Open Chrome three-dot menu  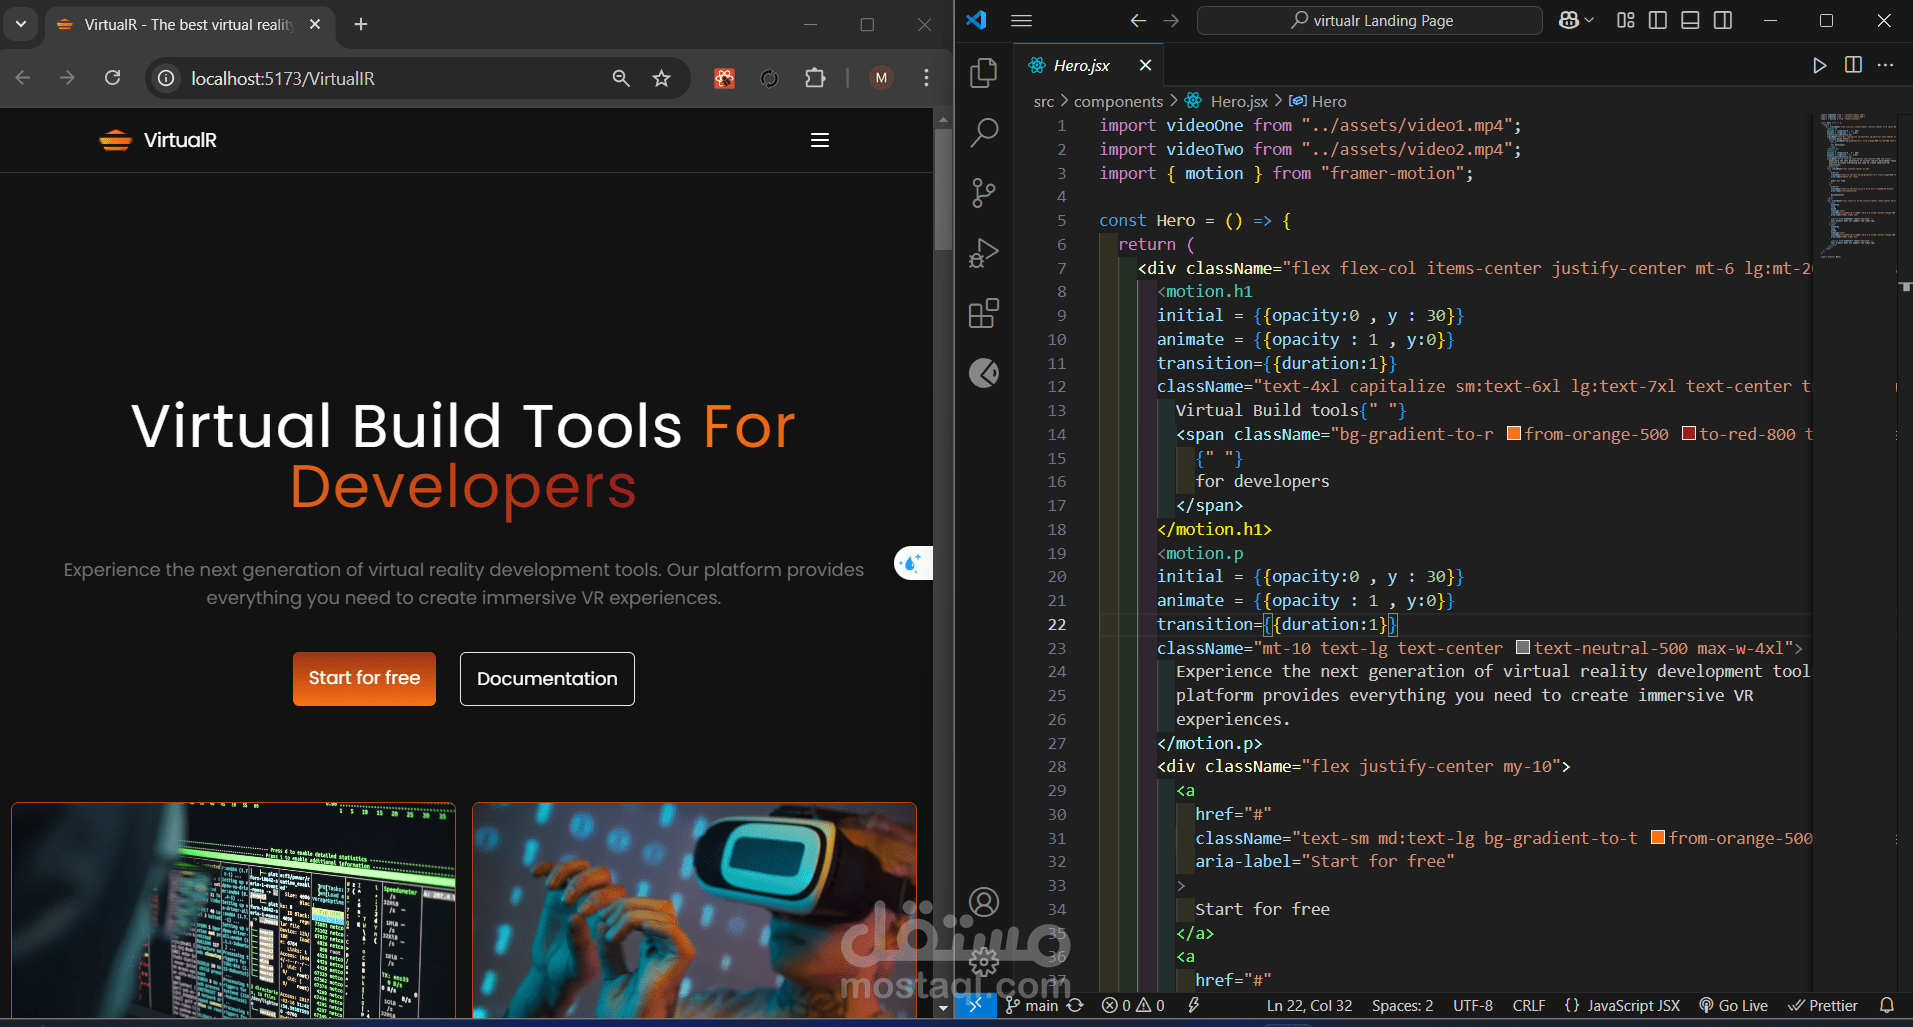tap(927, 78)
